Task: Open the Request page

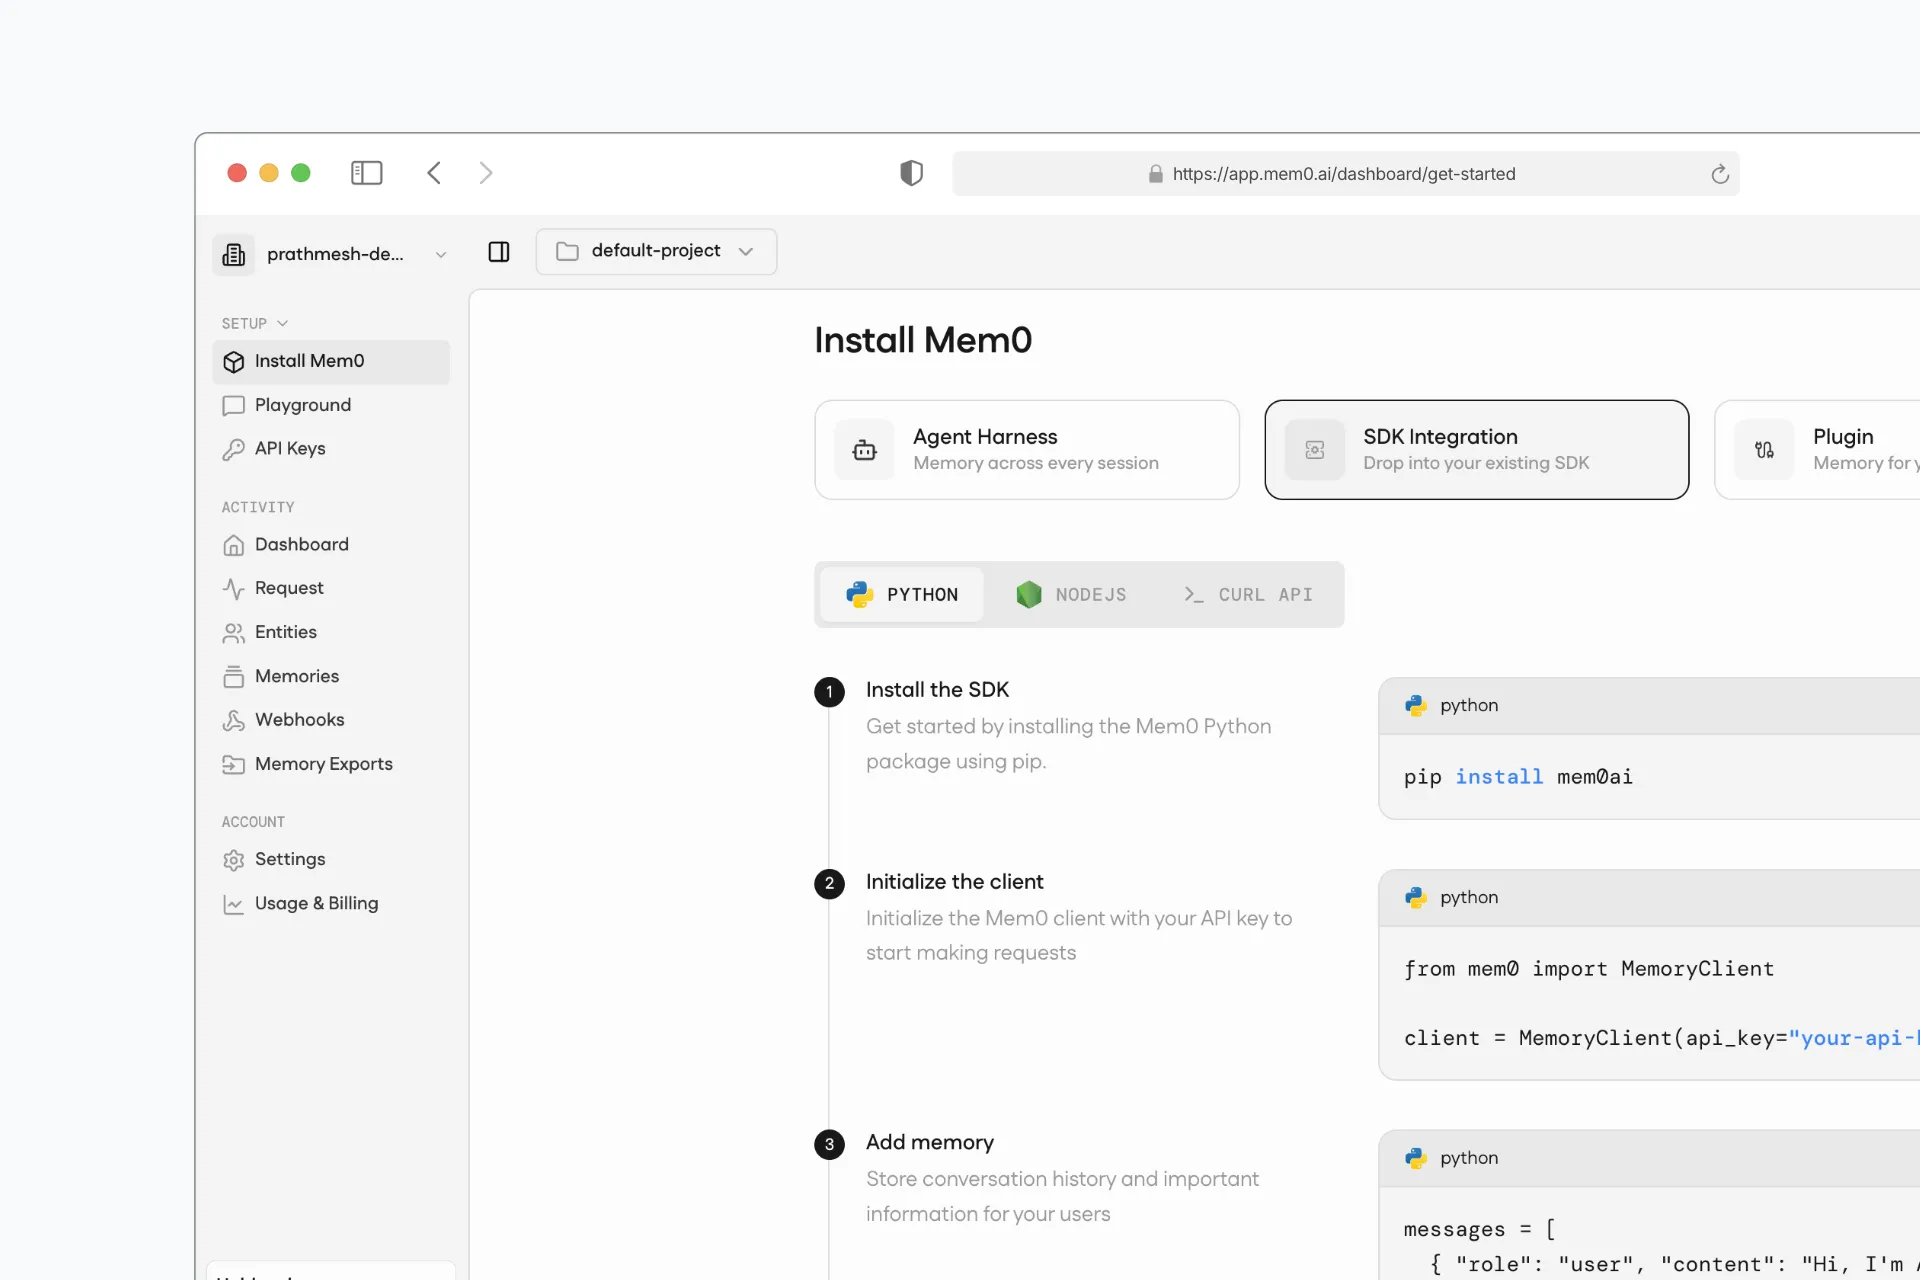Action: (x=331, y=588)
